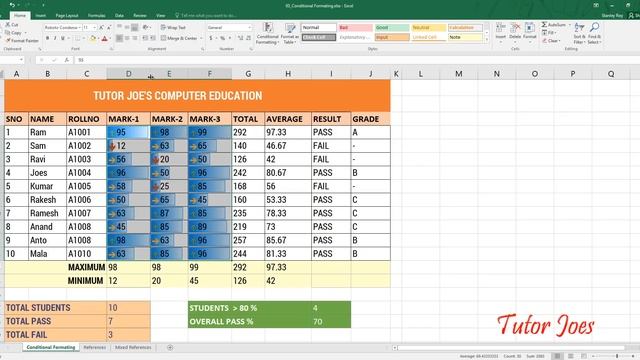Open Find & Select magnifier menu
Image resolution: width=640 pixels, height=360 pixels.
click(x=594, y=33)
